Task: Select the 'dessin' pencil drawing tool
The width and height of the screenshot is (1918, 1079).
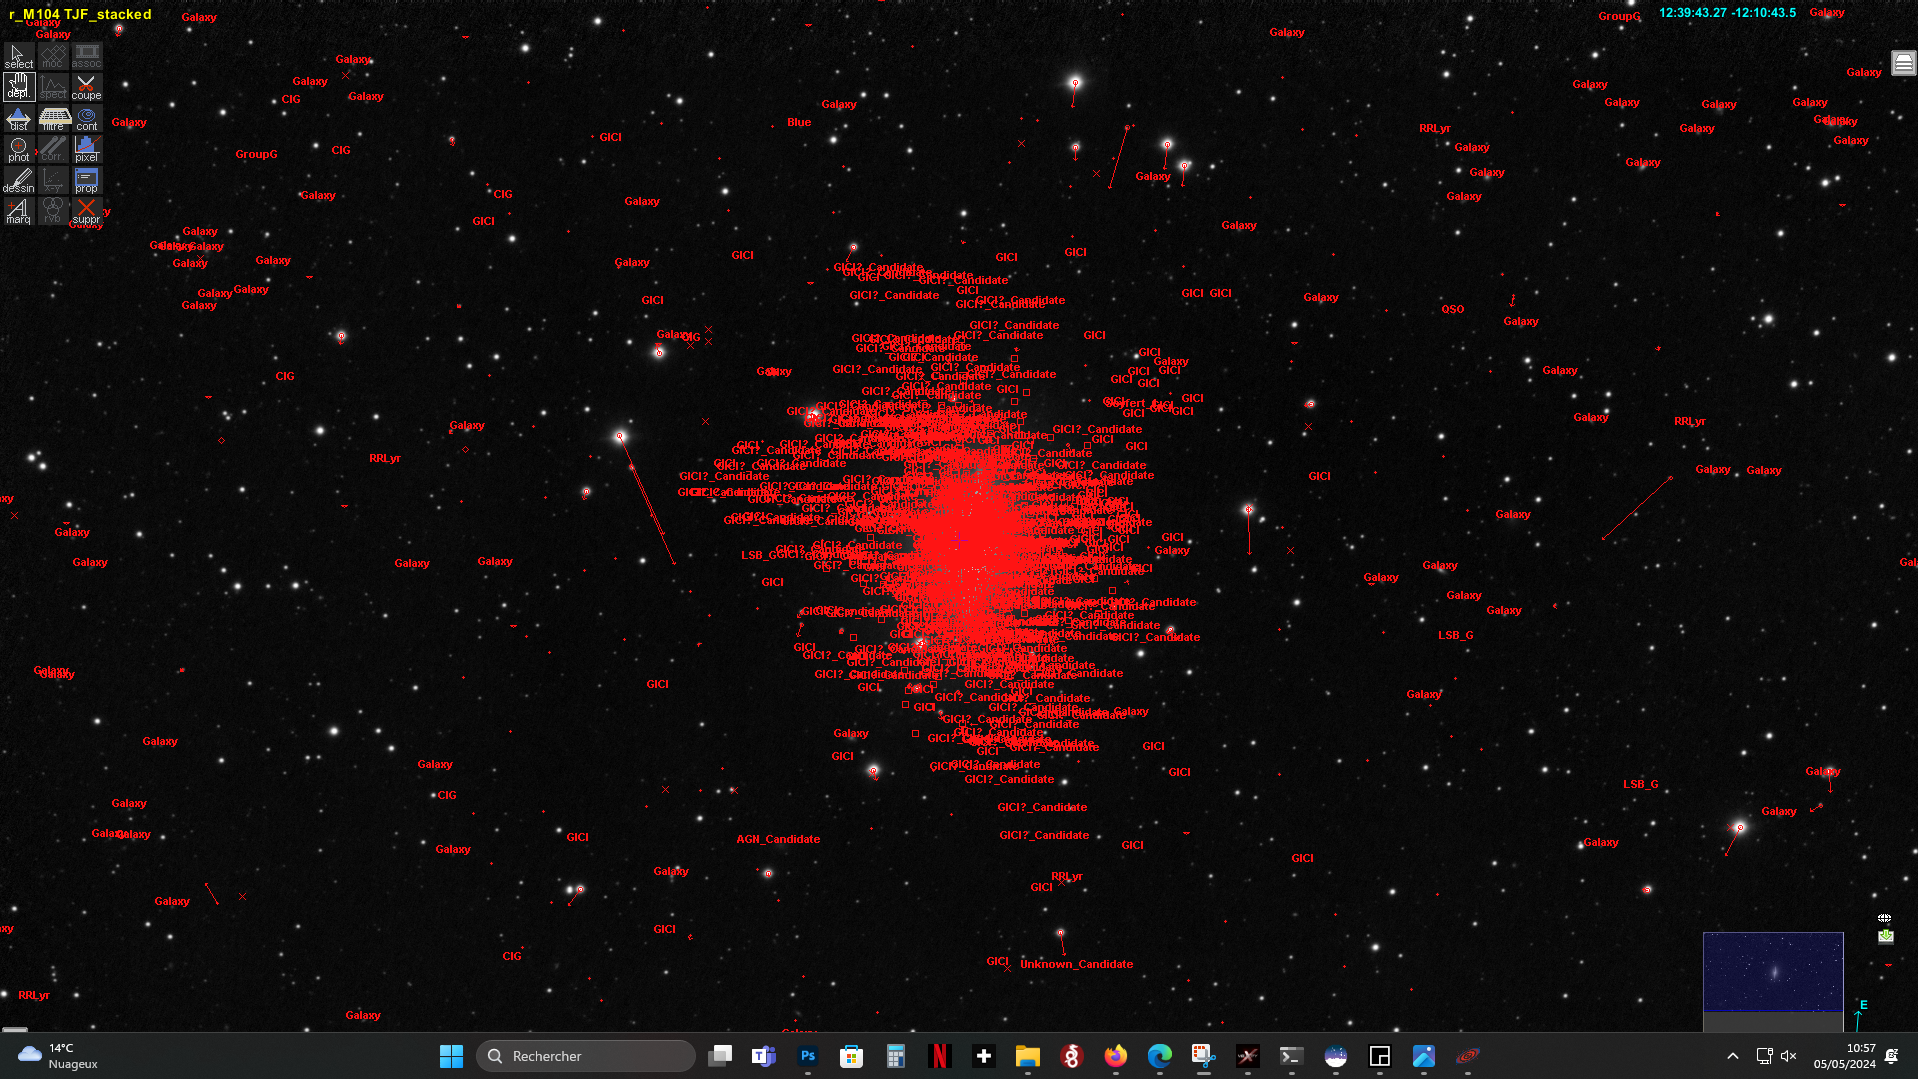Action: point(18,181)
